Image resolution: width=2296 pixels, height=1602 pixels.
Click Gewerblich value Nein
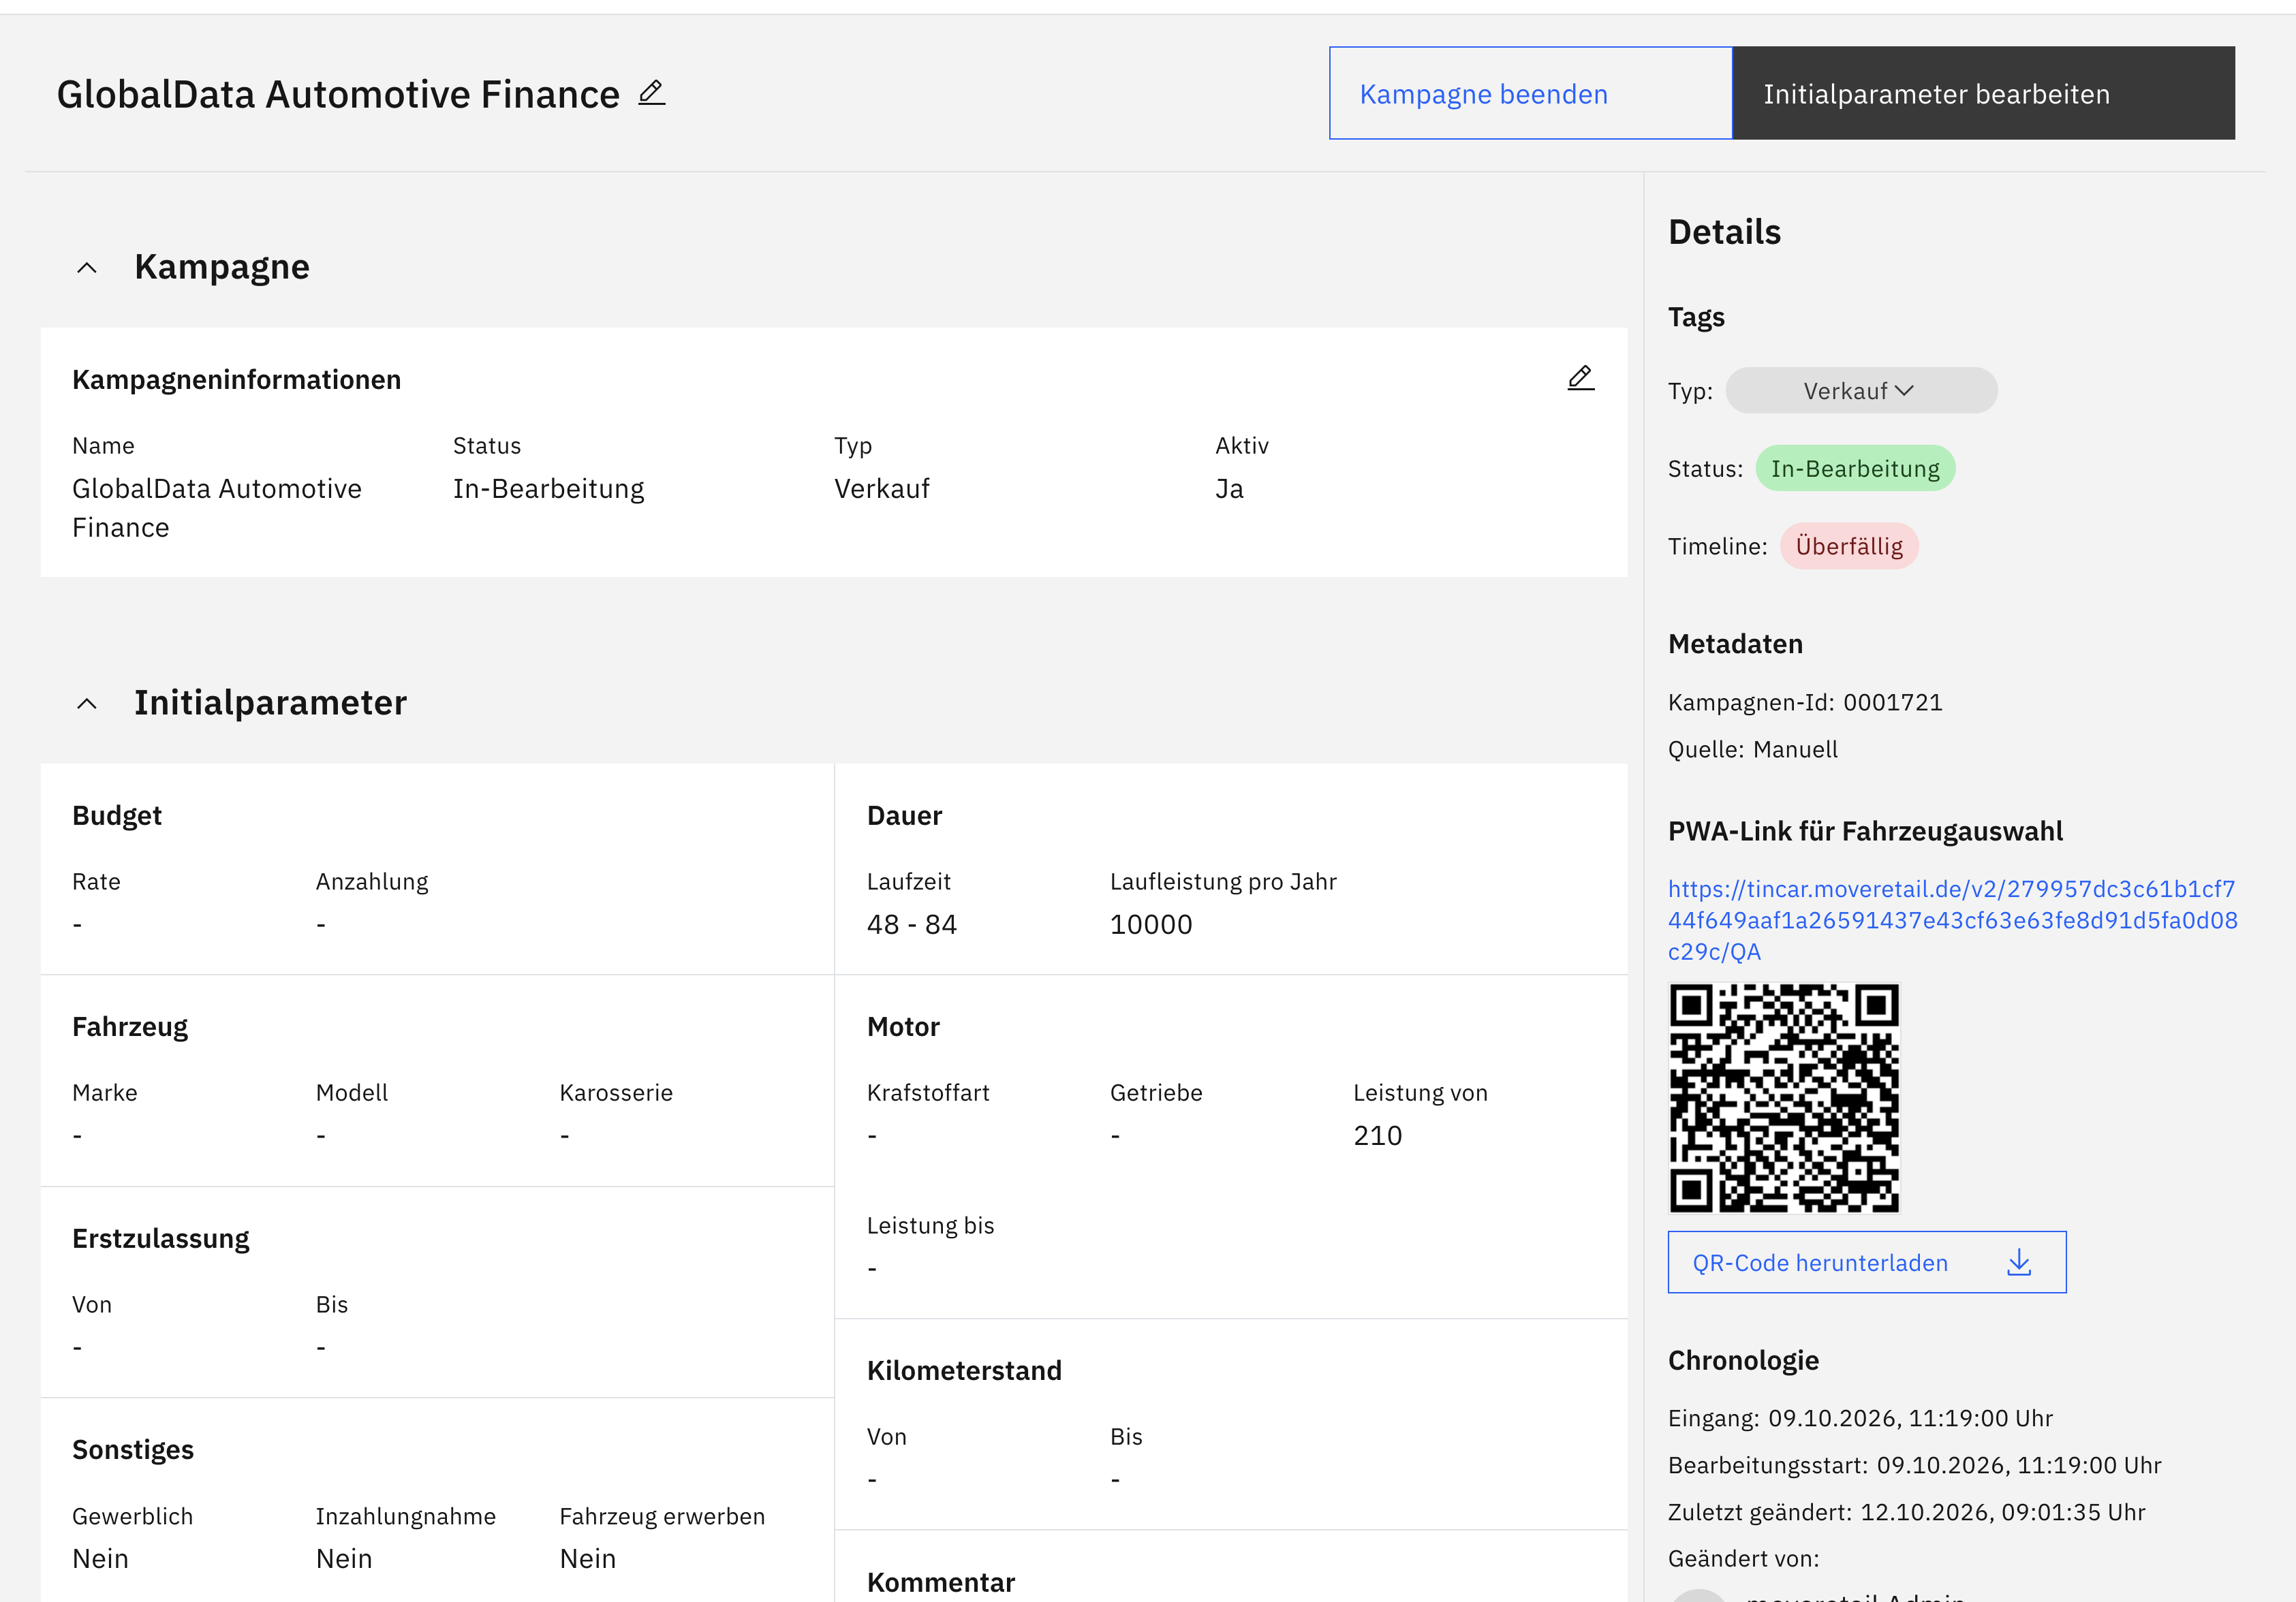[100, 1558]
